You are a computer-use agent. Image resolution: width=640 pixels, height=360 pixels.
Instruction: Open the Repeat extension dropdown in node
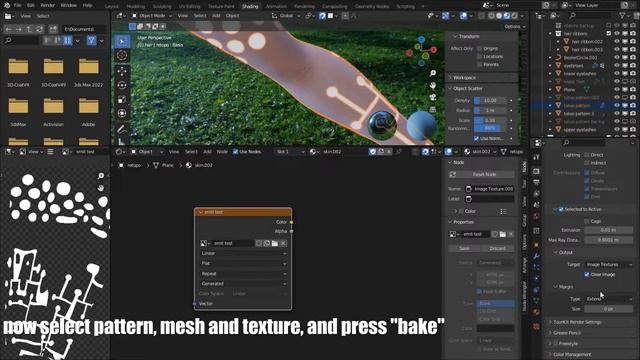(x=243, y=274)
